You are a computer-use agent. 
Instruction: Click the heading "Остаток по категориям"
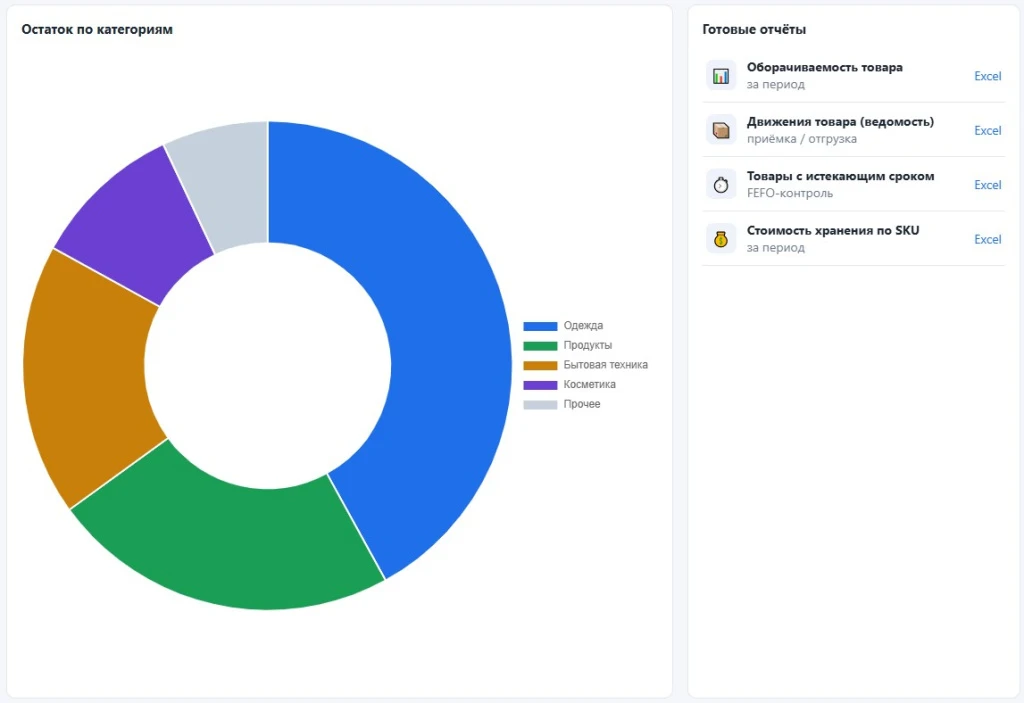click(97, 29)
